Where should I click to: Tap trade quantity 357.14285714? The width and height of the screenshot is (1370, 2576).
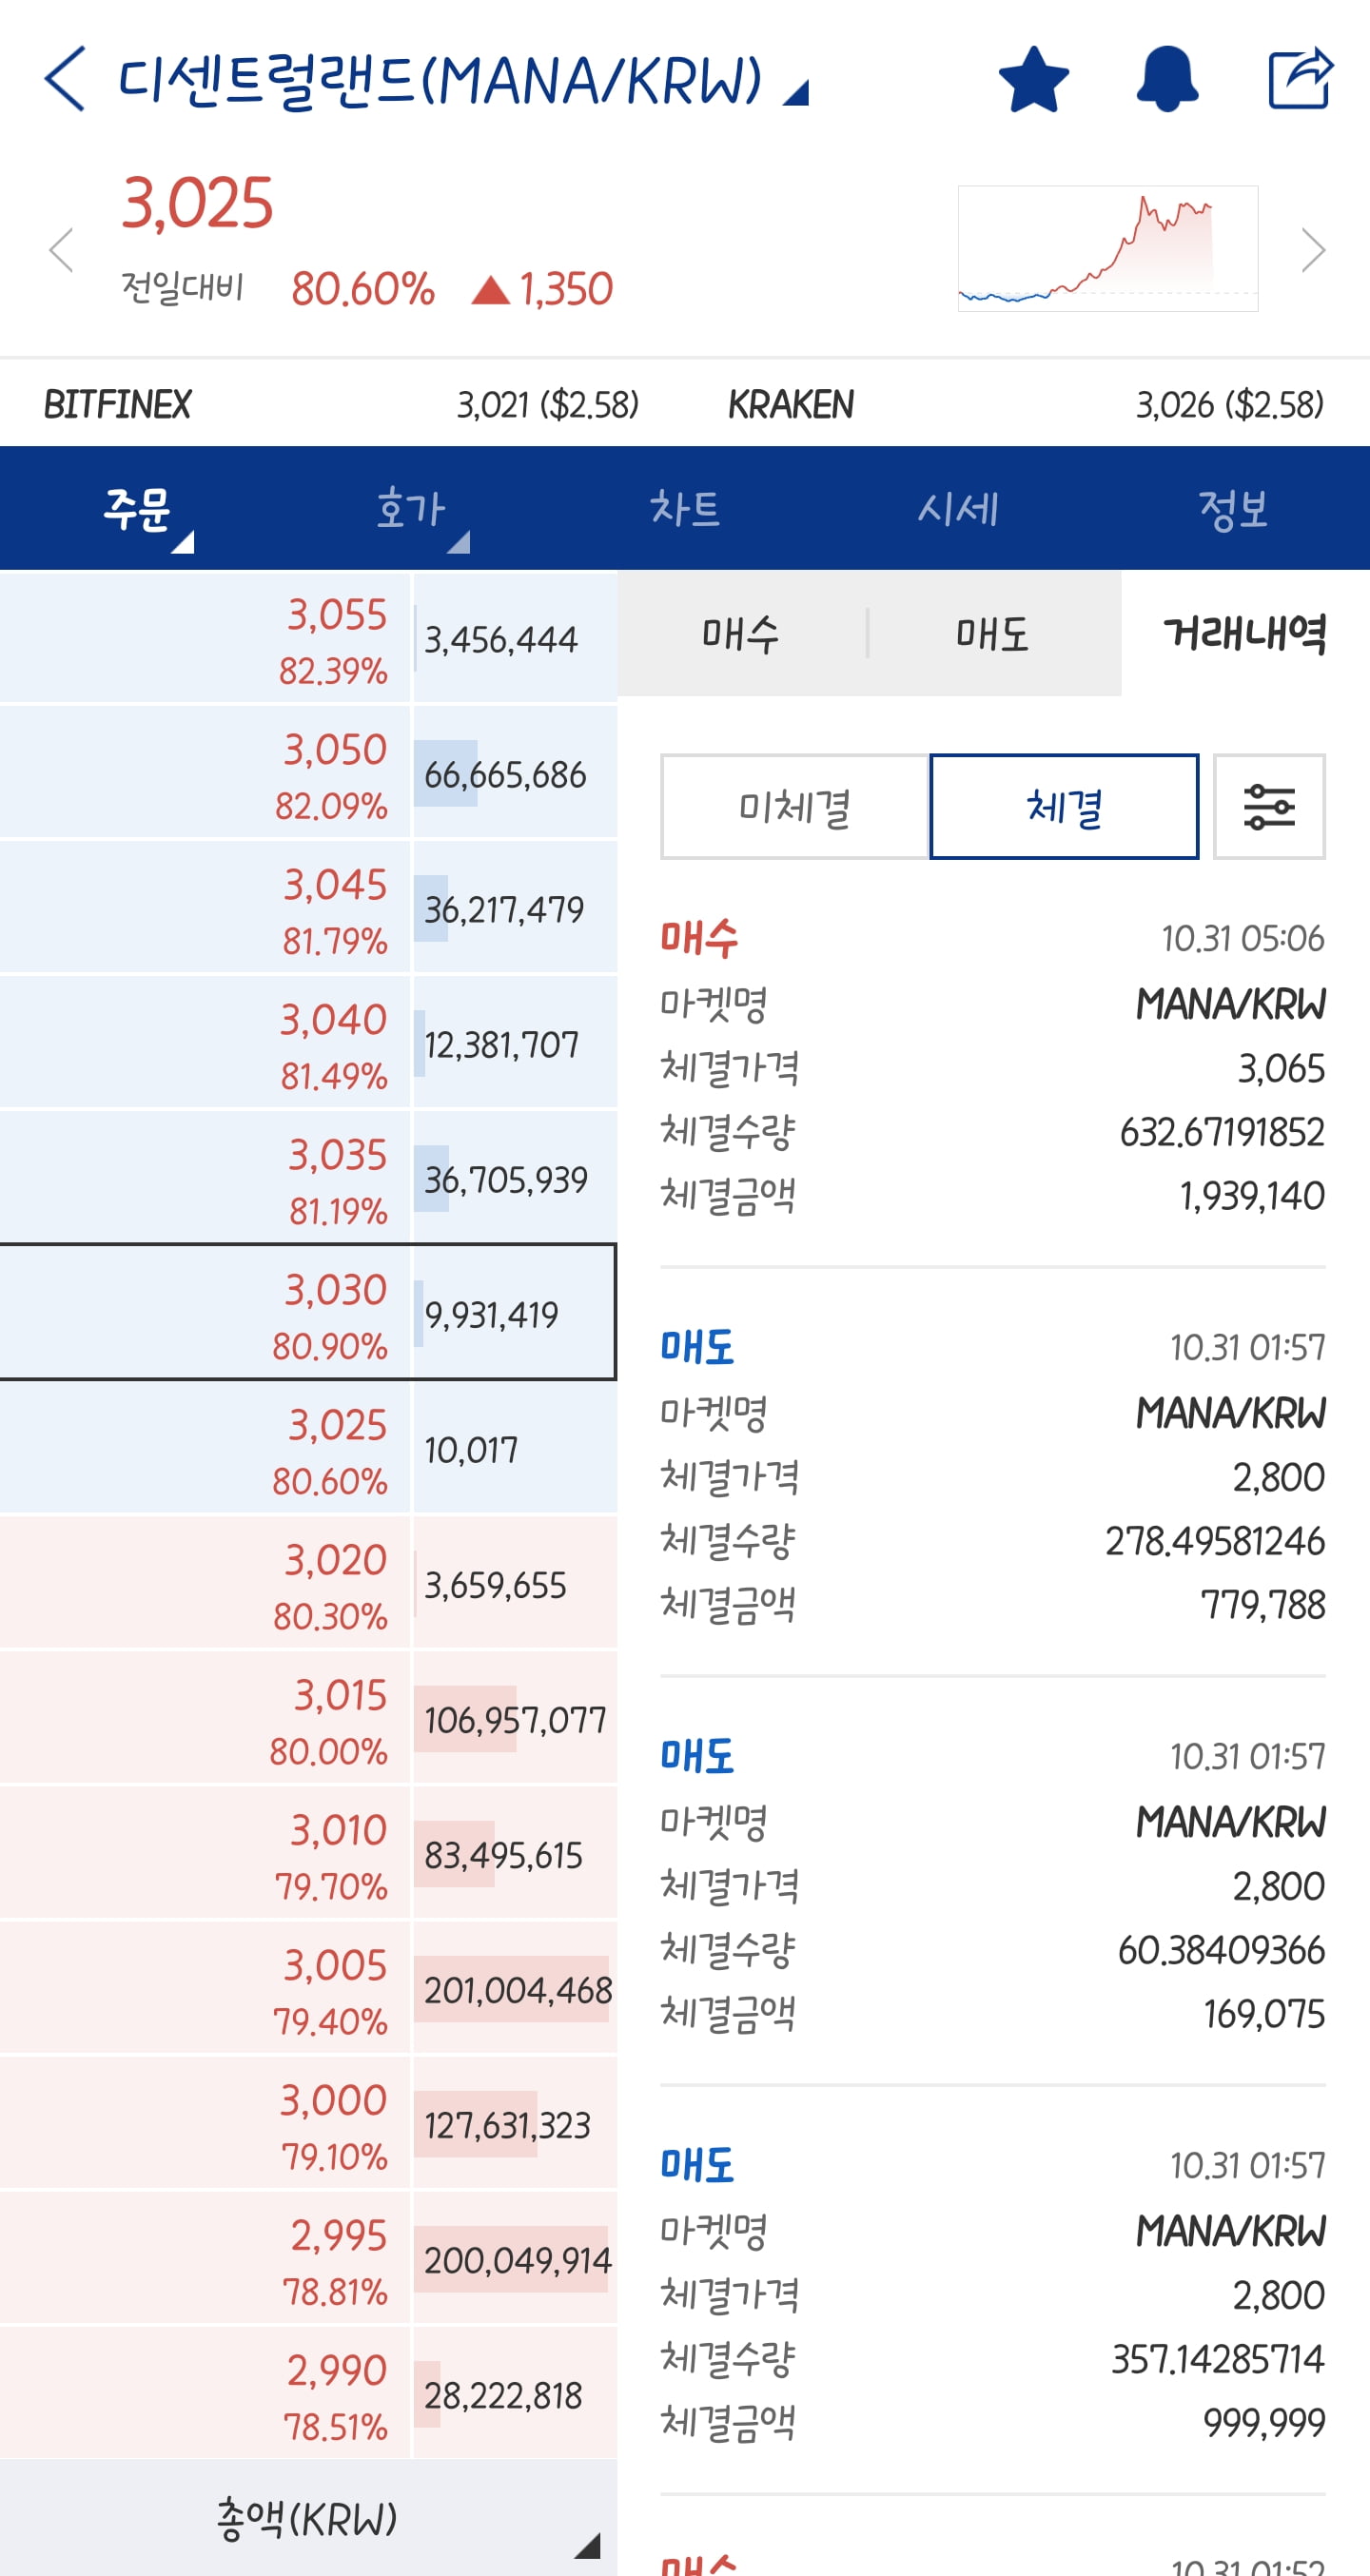coord(1218,2358)
